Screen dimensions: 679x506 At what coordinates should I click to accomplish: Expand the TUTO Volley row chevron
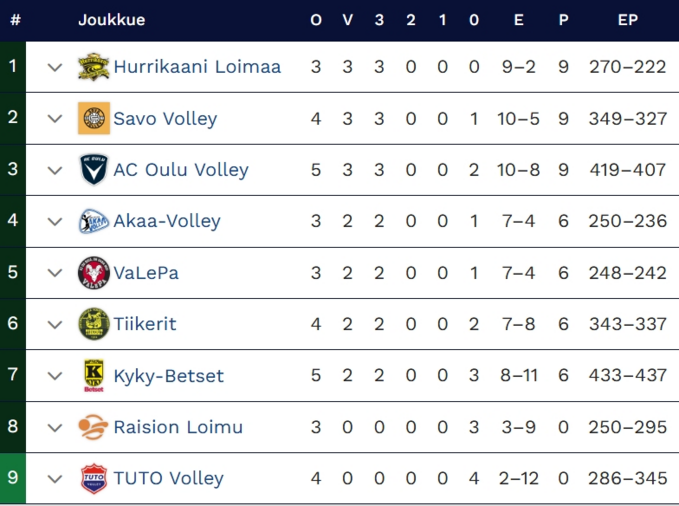tap(55, 479)
